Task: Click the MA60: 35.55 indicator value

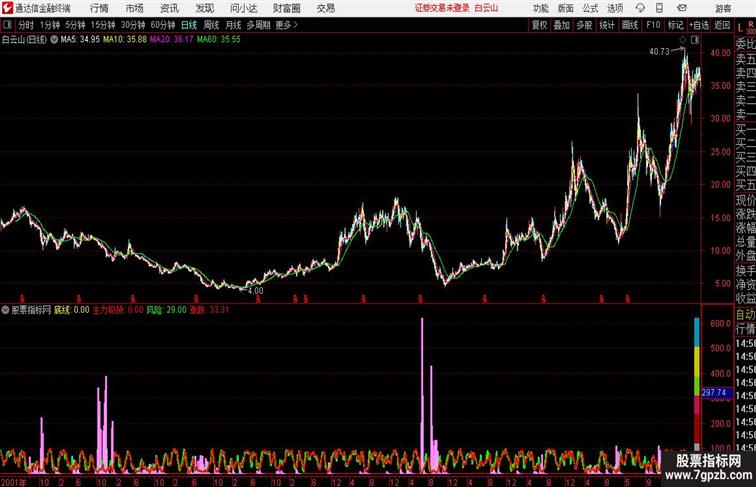Action: point(218,40)
